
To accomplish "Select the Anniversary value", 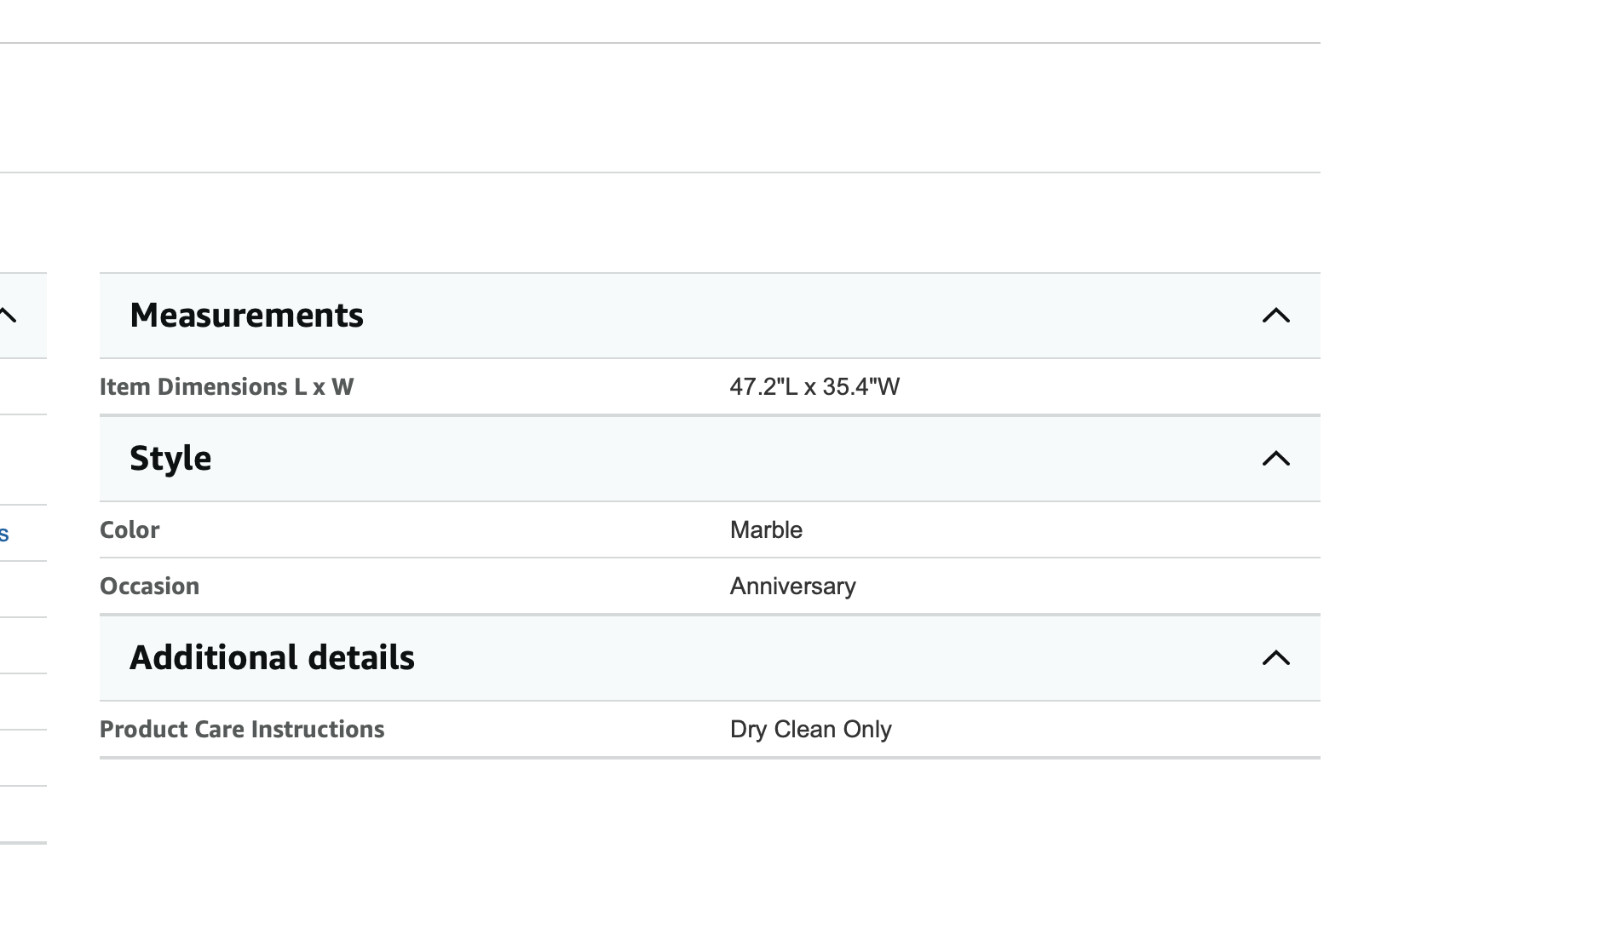I will coord(793,586).
